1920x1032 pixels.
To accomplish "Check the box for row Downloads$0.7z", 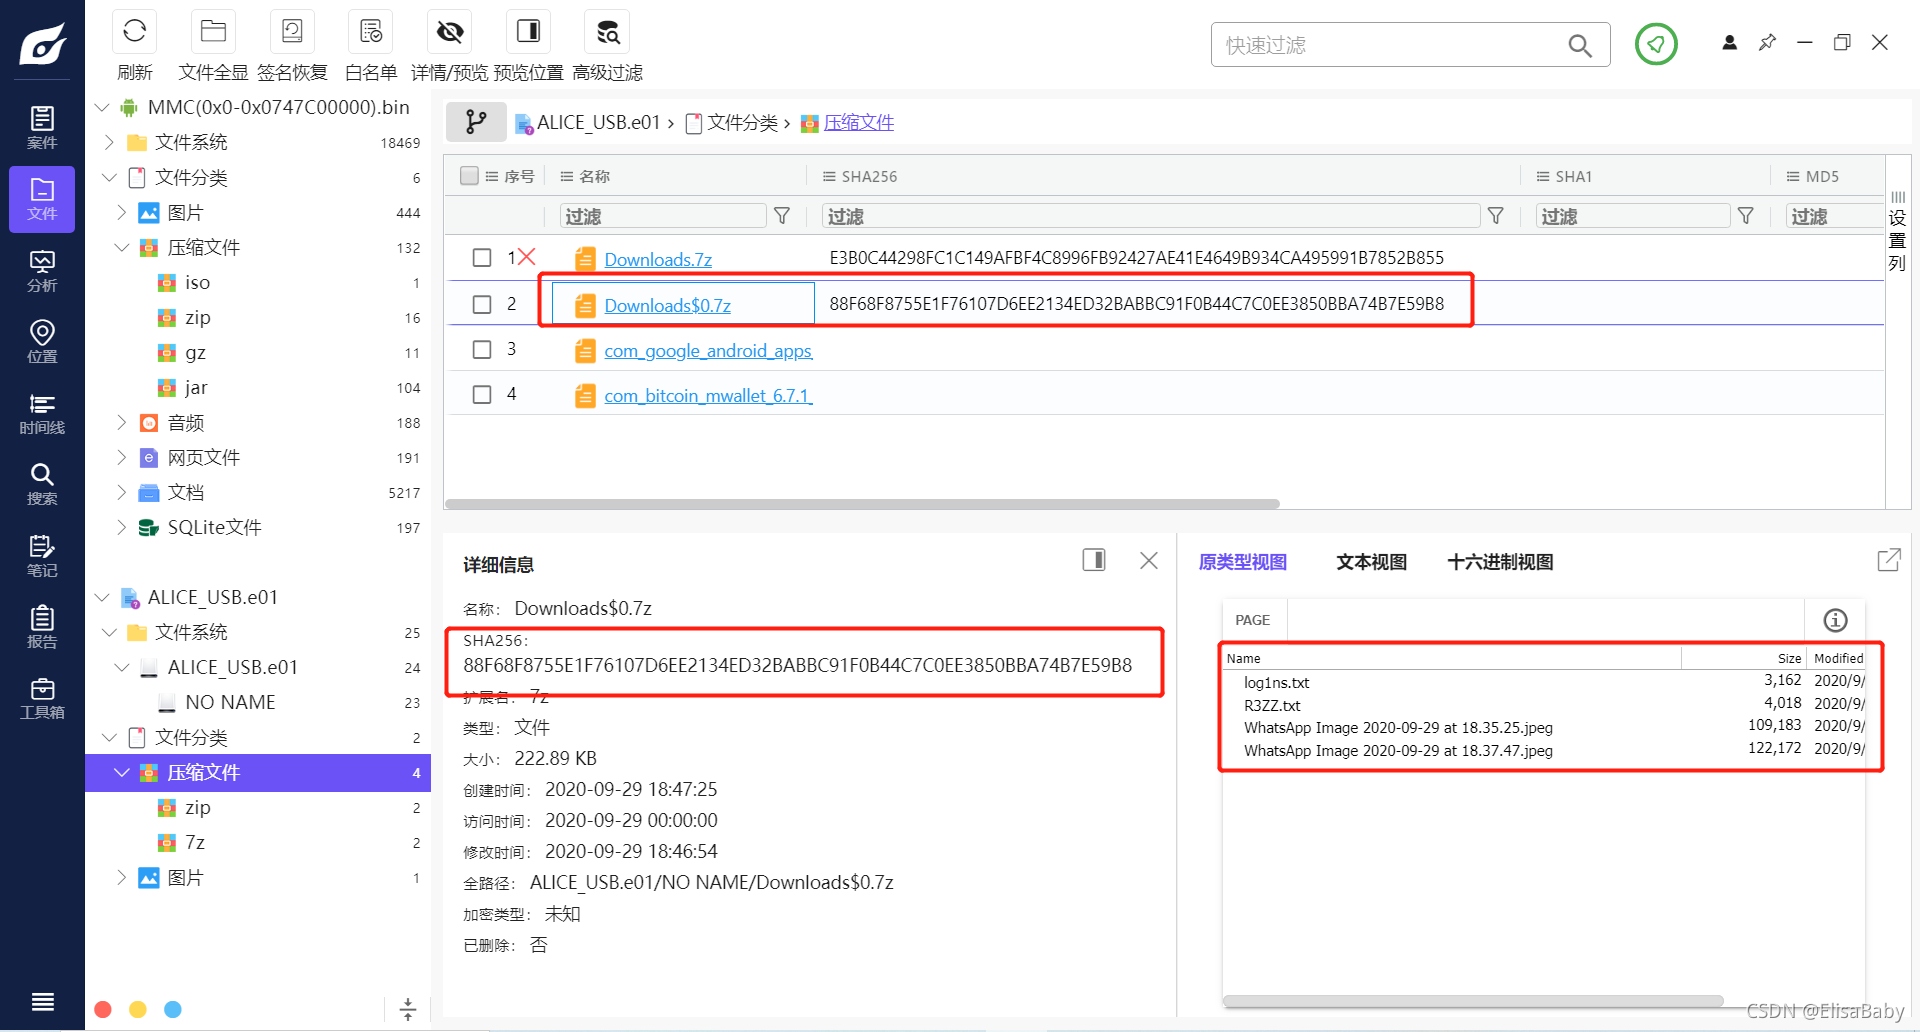I will (x=482, y=304).
